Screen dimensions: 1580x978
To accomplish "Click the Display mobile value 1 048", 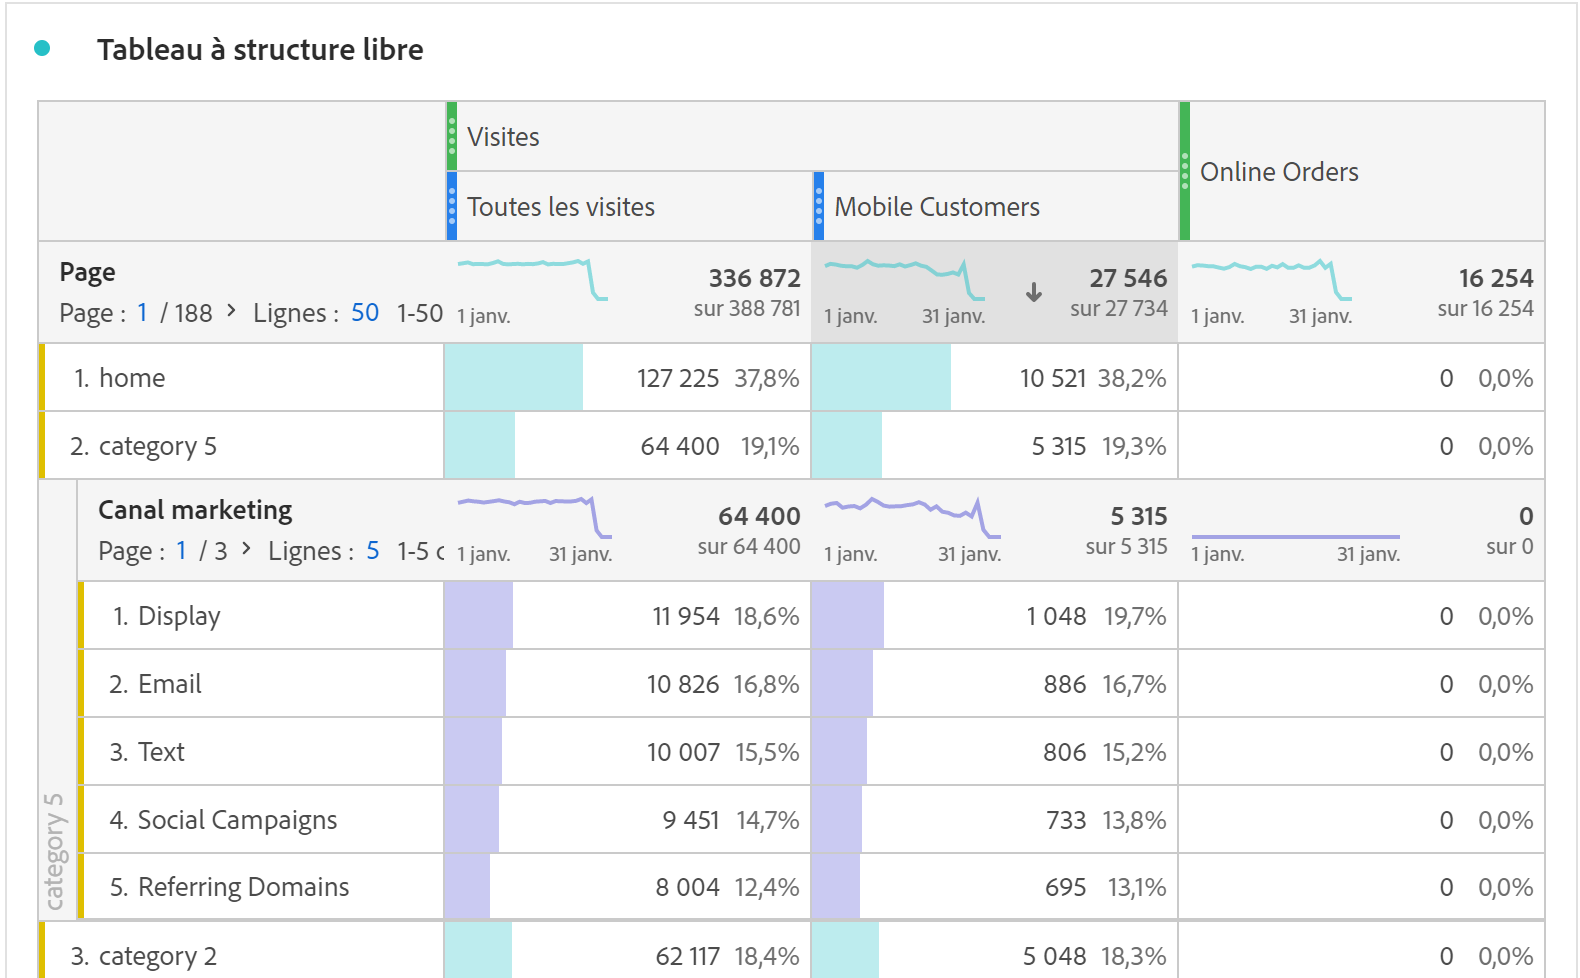I will coord(1056,616).
